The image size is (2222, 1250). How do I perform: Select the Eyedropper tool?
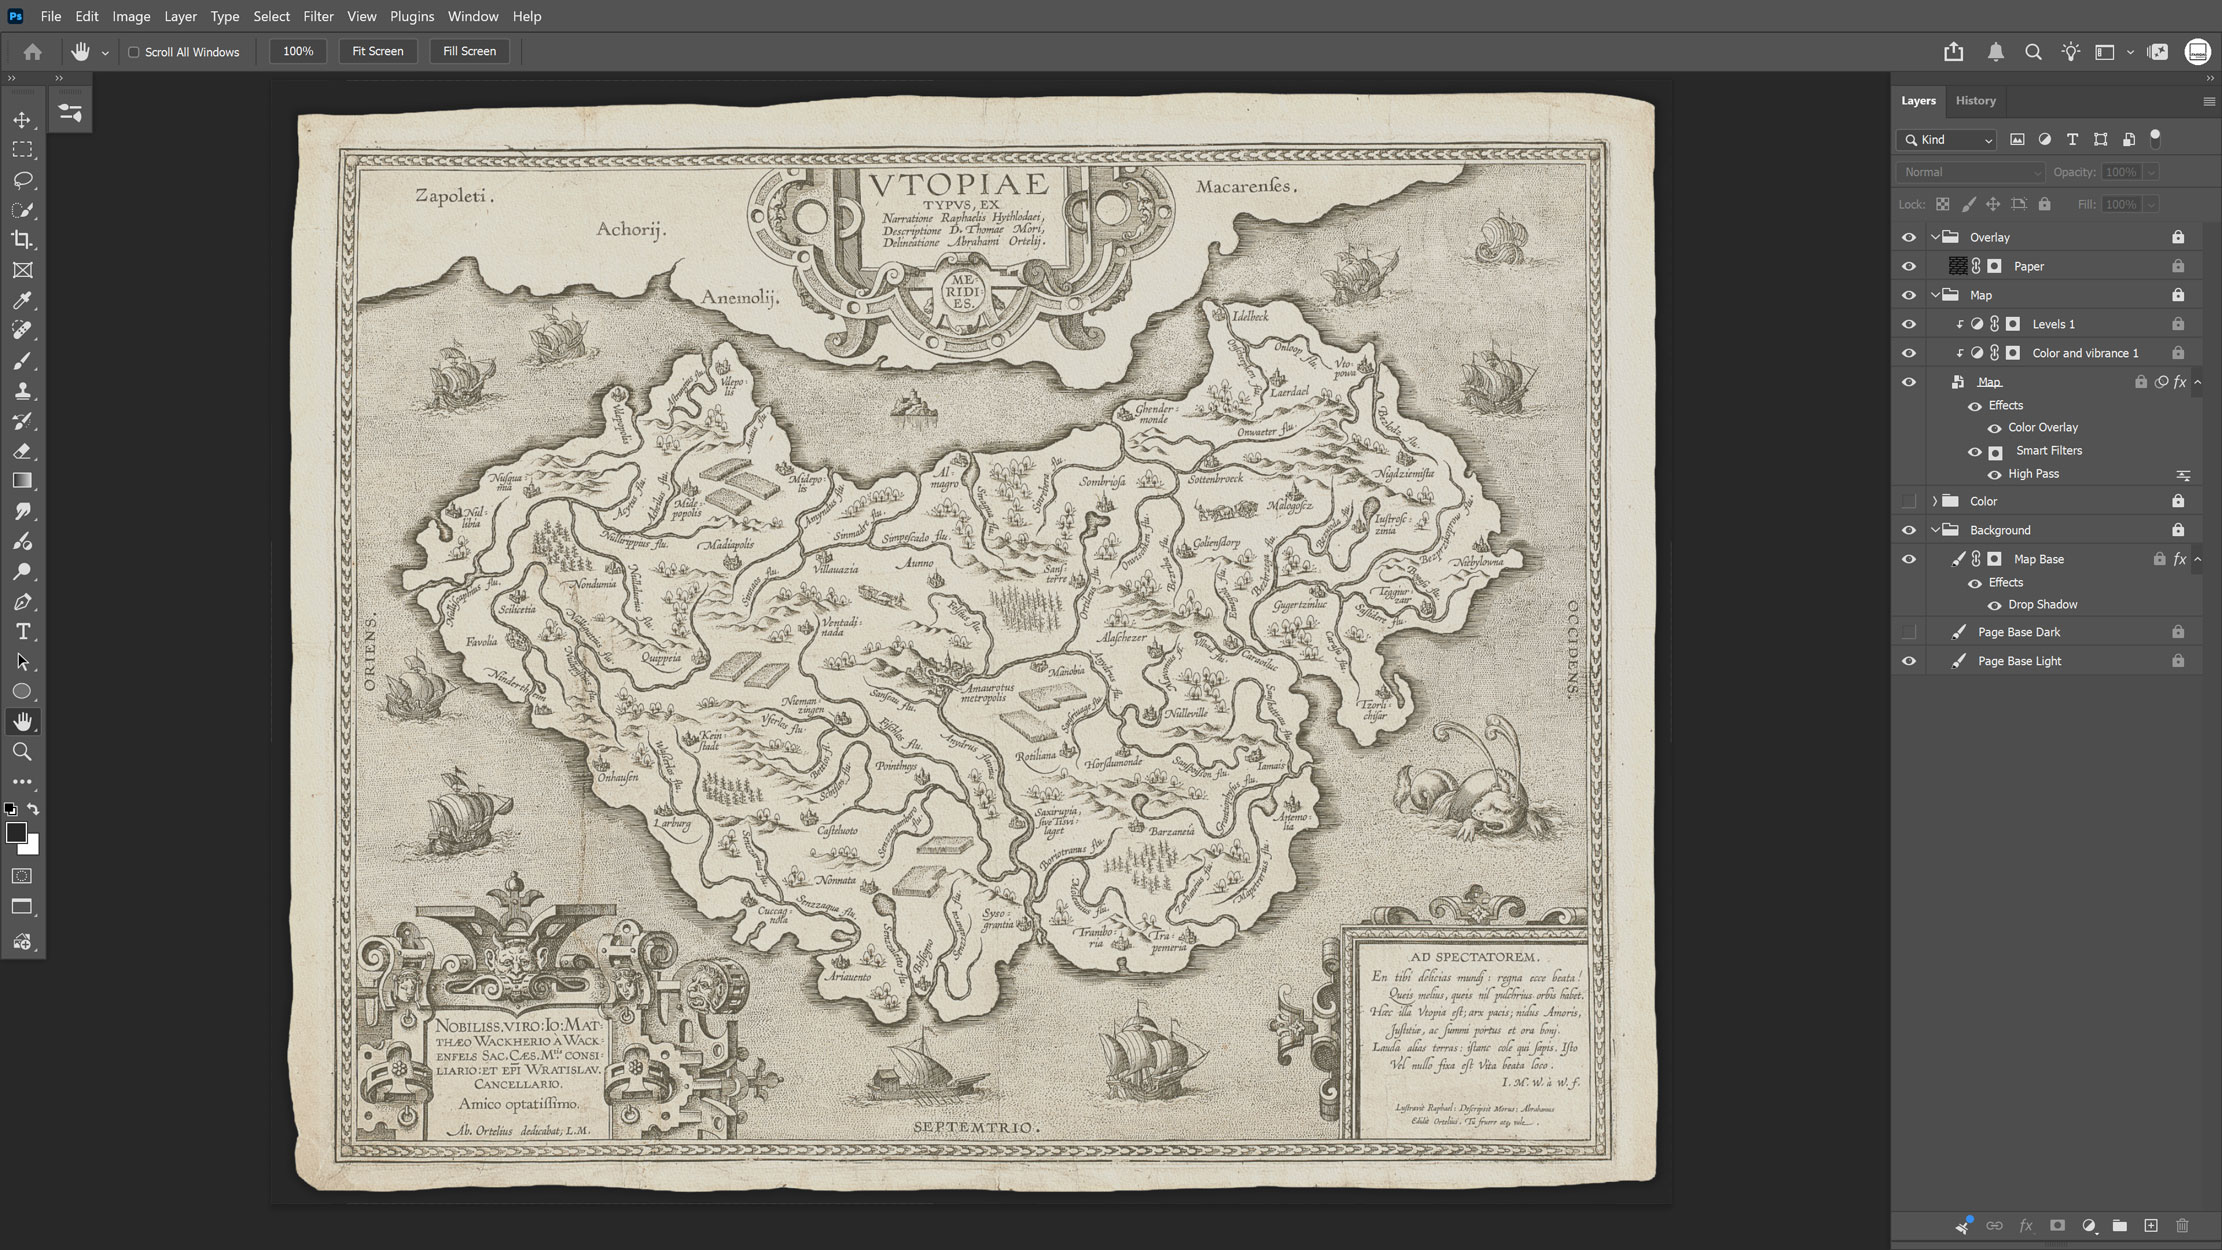click(22, 300)
